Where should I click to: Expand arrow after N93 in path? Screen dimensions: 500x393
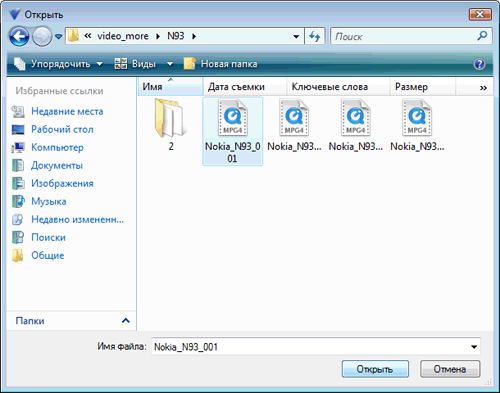pyautogui.click(x=194, y=36)
